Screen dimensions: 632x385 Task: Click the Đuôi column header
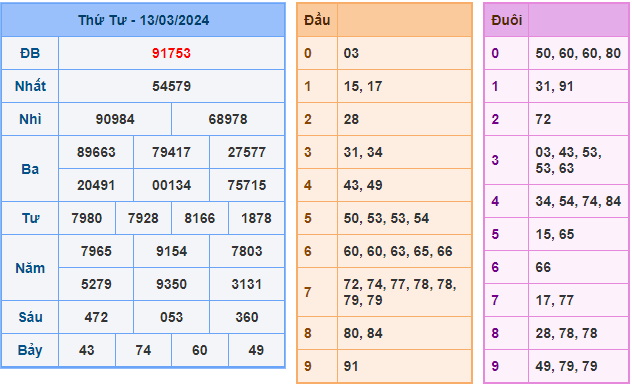(x=507, y=20)
